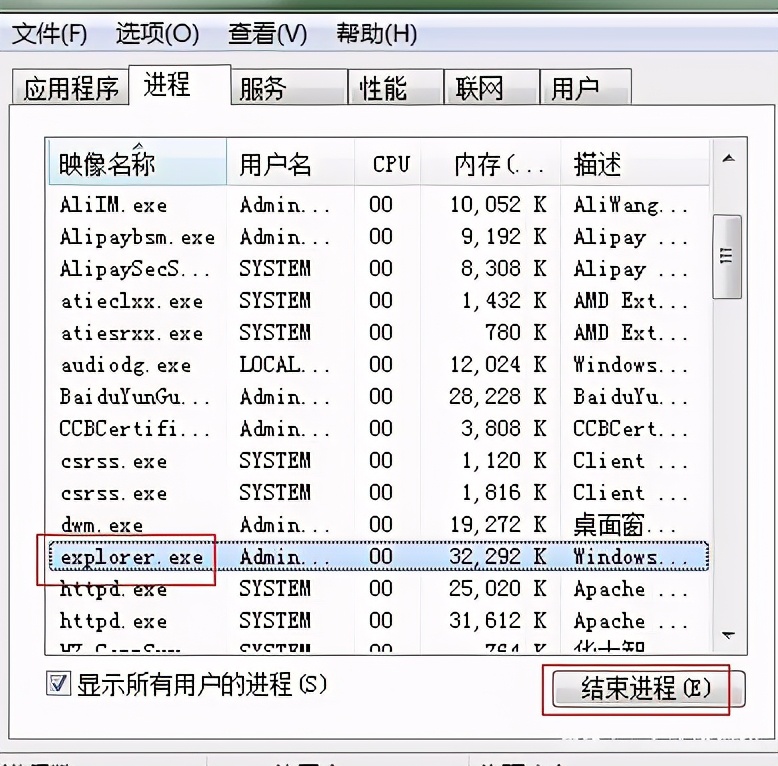Click BaiduYu... description cell
The image size is (778, 766).
point(631,397)
